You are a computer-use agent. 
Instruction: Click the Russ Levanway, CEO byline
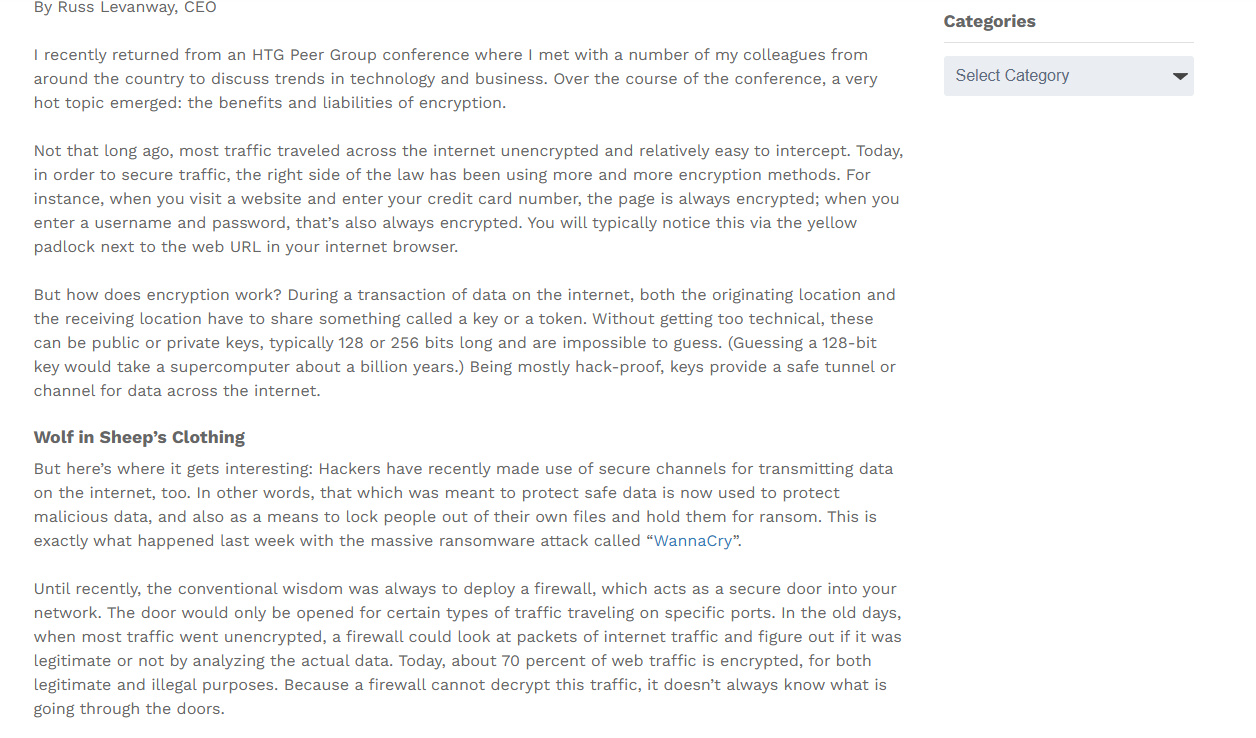[x=125, y=8]
